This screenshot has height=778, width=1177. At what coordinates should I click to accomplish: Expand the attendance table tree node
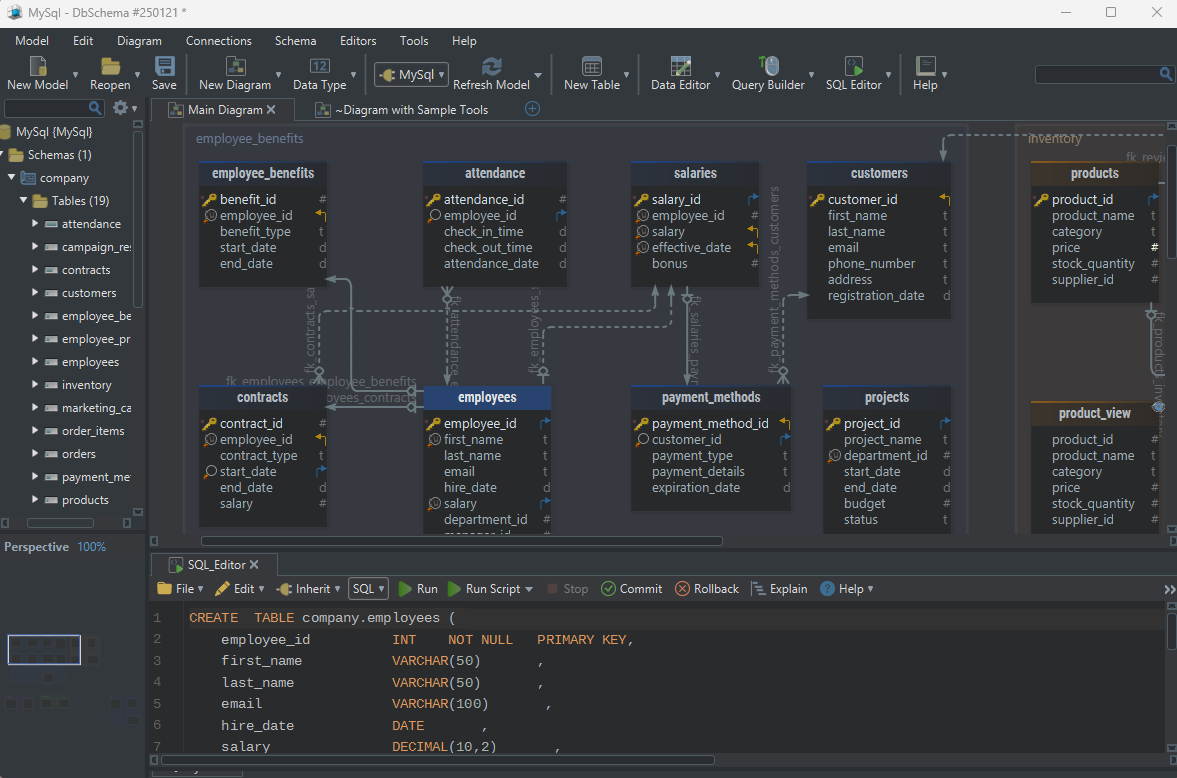click(35, 223)
